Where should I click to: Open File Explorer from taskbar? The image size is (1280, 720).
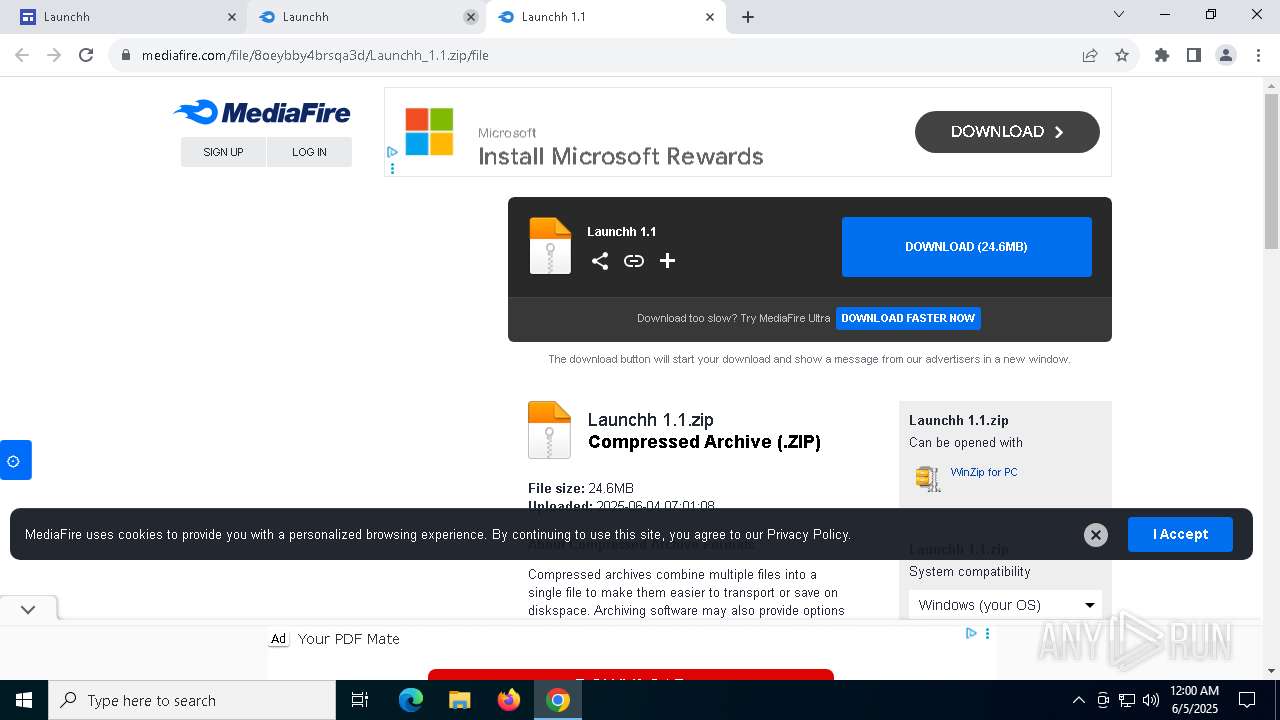coord(460,701)
